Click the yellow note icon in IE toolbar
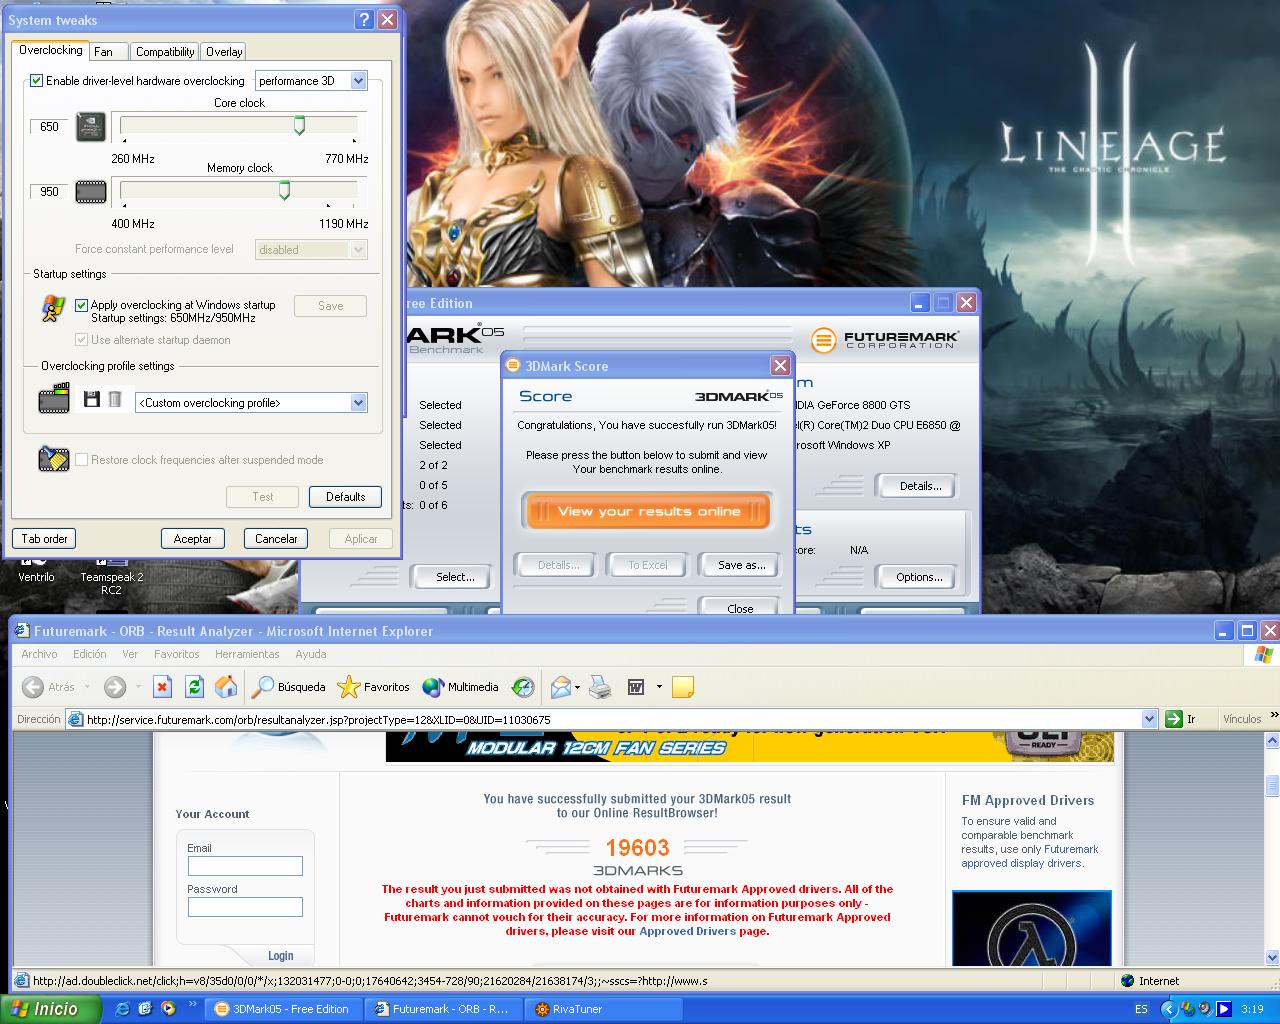1280x1024 pixels. [x=683, y=687]
